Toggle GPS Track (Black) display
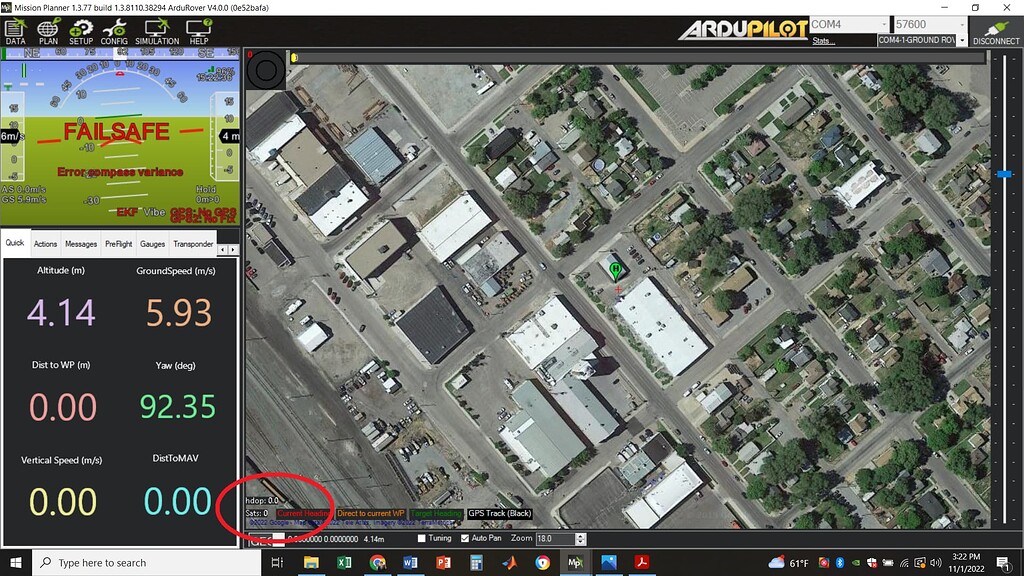 [x=499, y=513]
